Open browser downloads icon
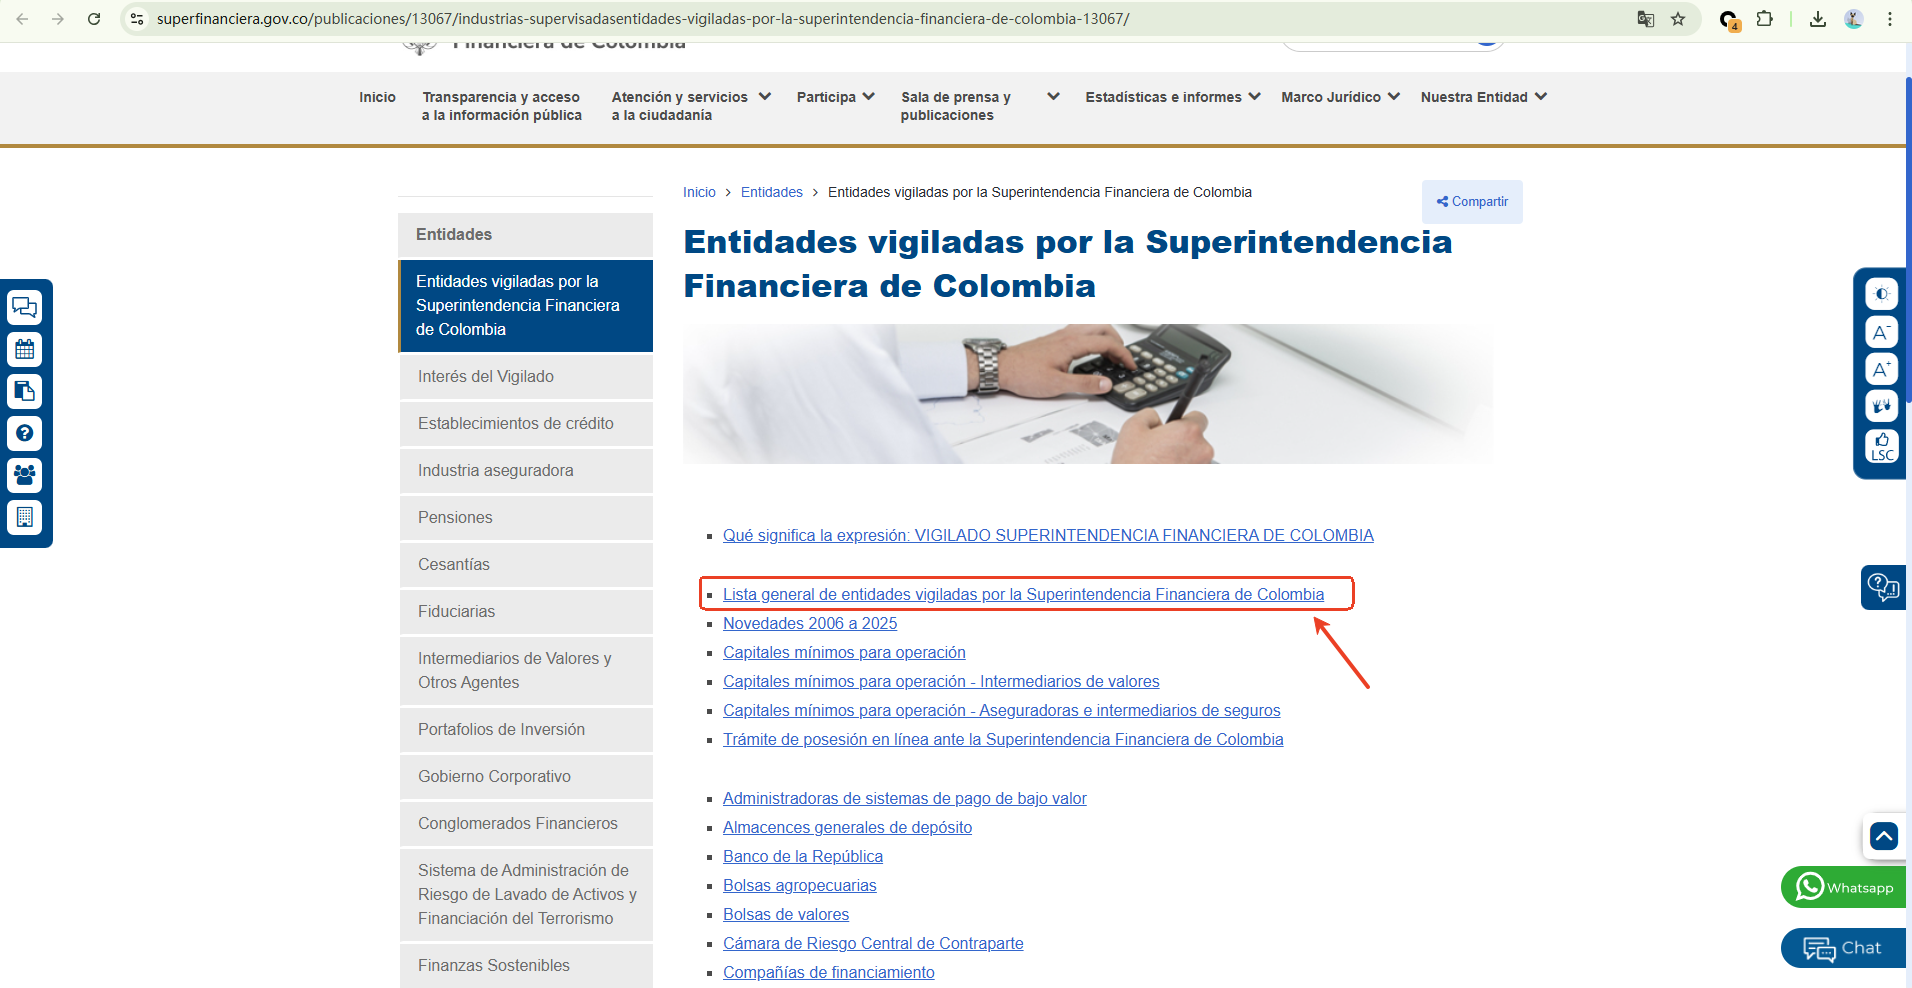Image resolution: width=1912 pixels, height=988 pixels. pyautogui.click(x=1818, y=19)
